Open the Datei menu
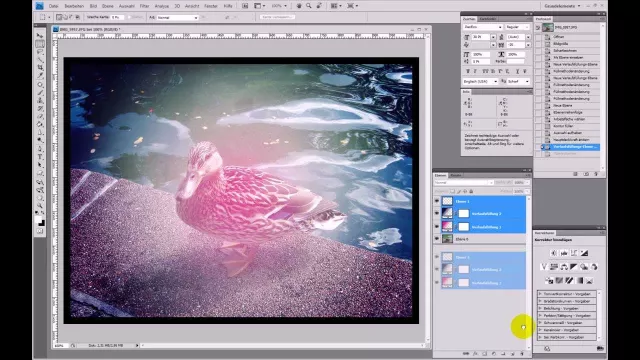 click(x=53, y=6)
